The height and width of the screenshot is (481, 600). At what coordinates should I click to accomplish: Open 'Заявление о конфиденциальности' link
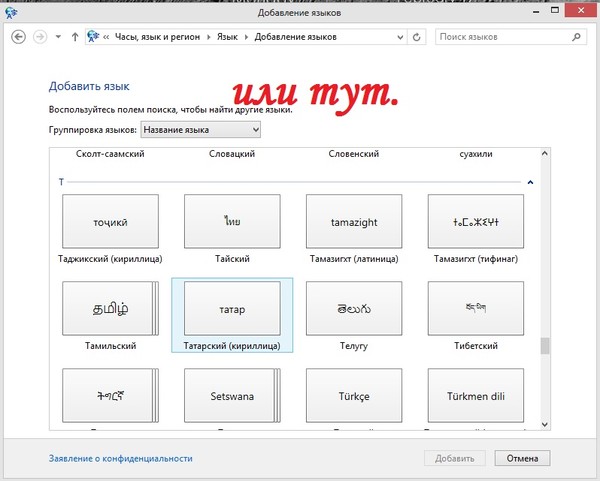(121, 458)
